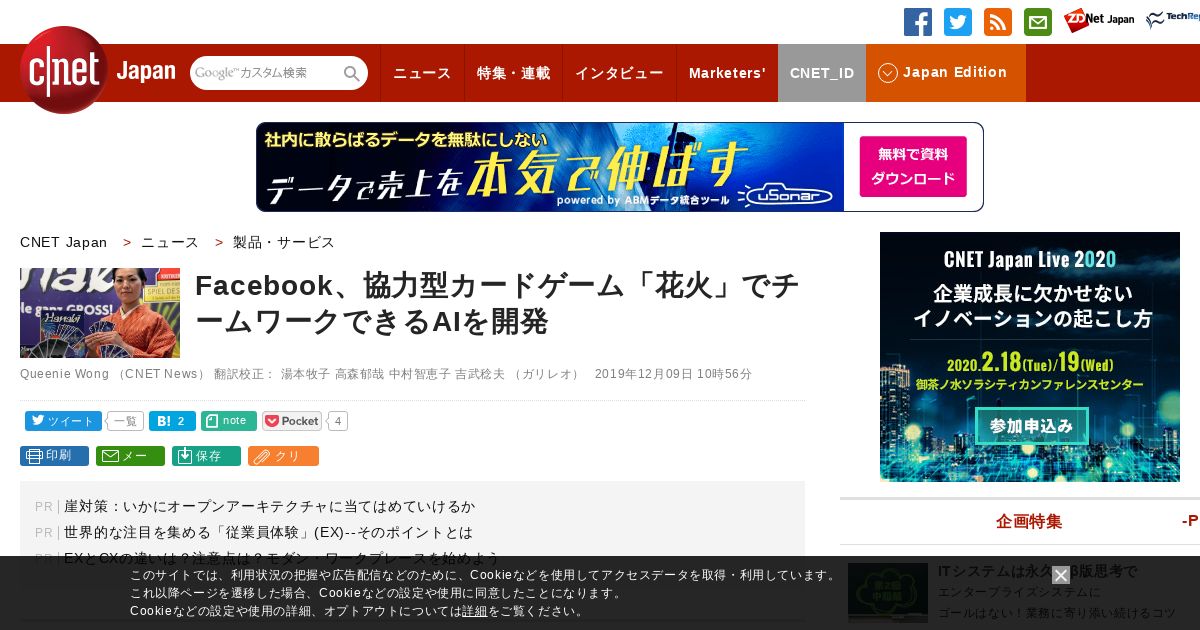Open the ITシステムは永久β版思考で article
Viewport: 1200px width, 630px height.
tap(1037, 571)
